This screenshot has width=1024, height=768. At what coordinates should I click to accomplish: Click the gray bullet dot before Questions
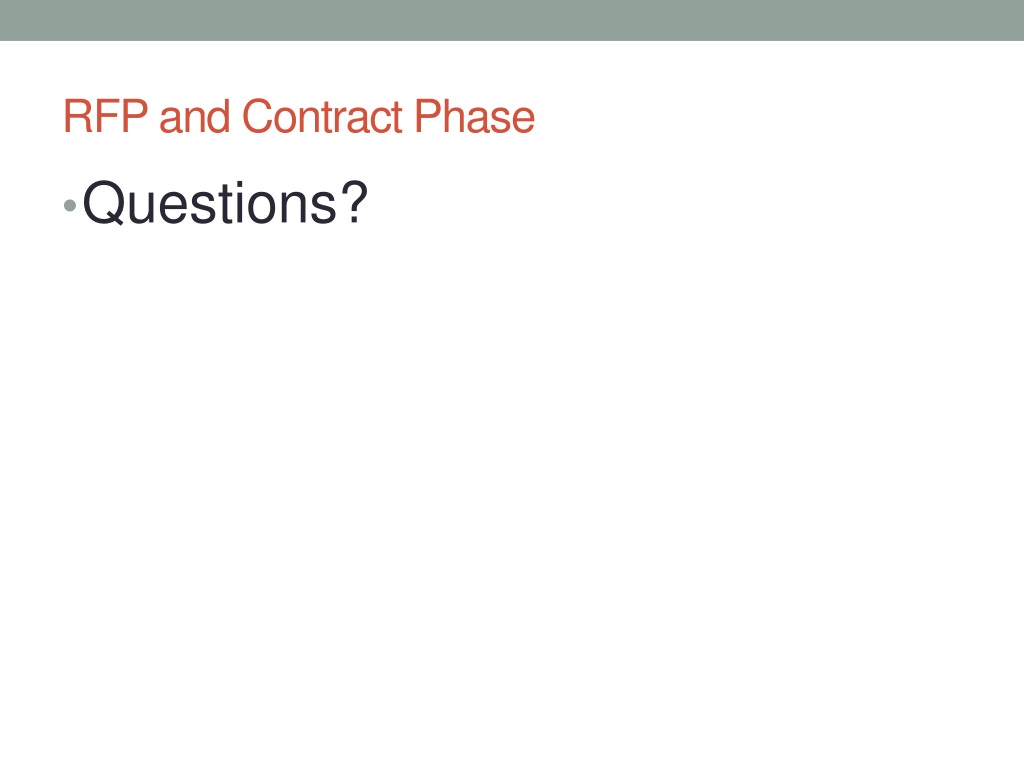(x=70, y=206)
